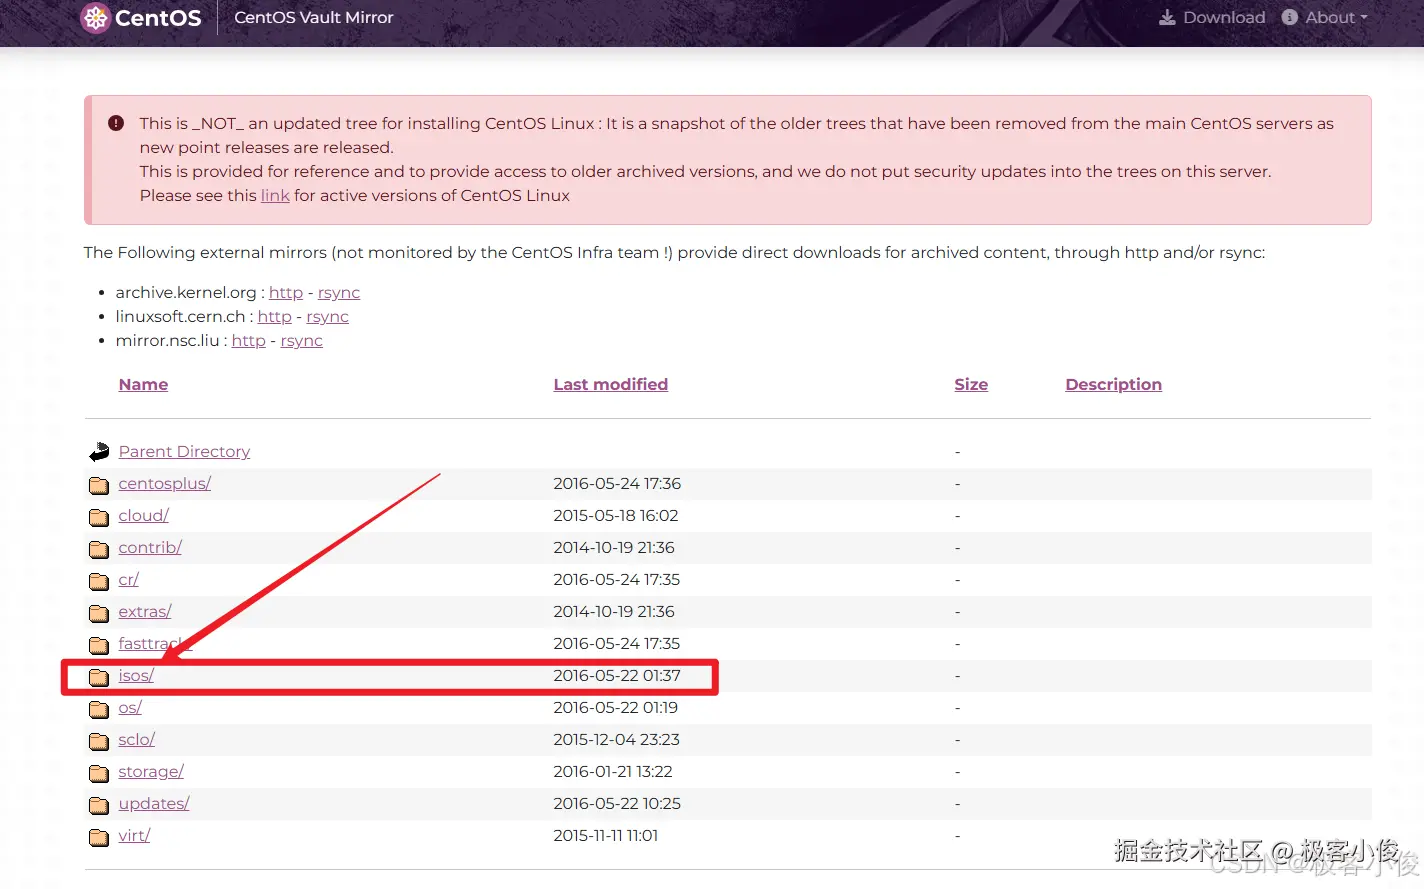
Task: Open the centosplus/ directory
Action: tap(165, 483)
